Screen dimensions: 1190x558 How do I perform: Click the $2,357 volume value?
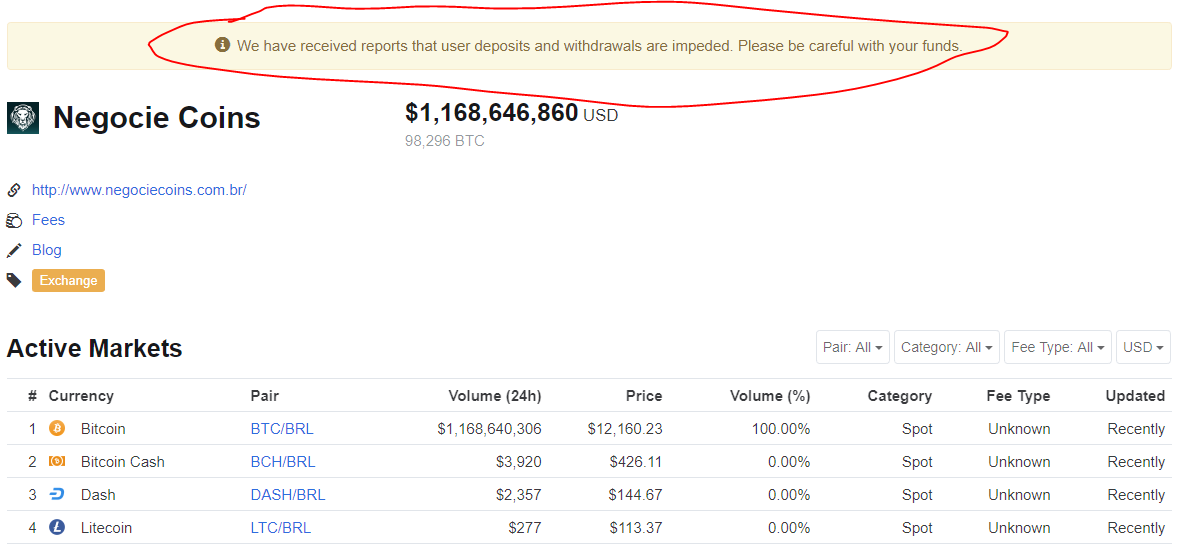click(520, 495)
